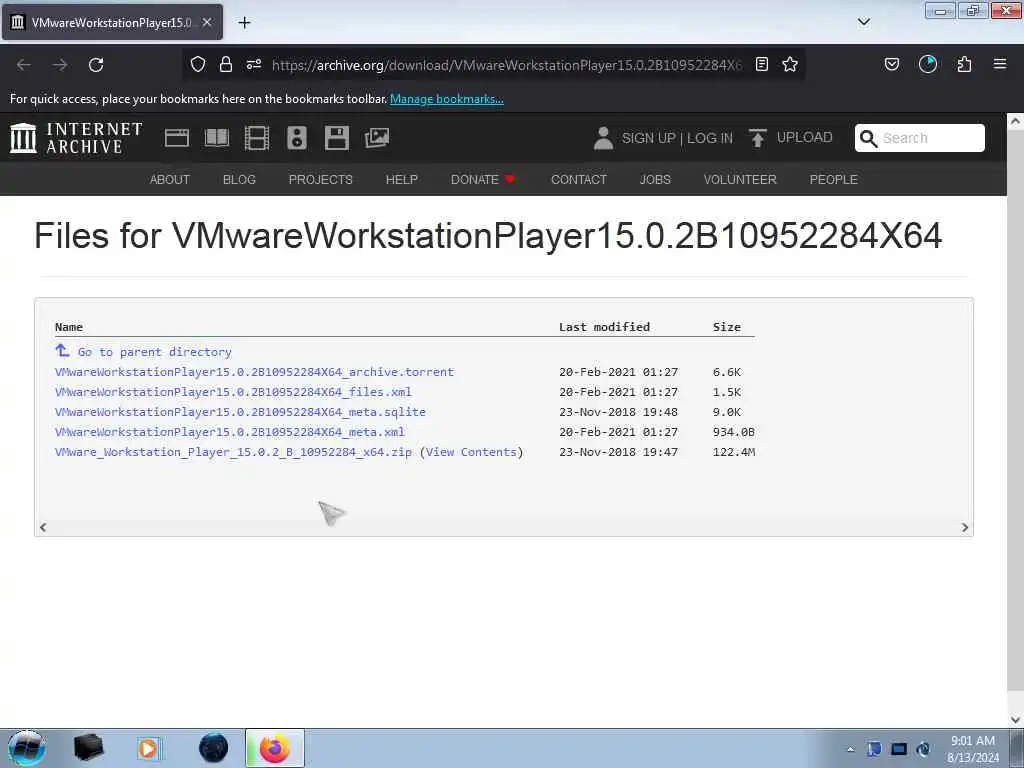Toggle Reader View in address bar
Image resolution: width=1024 pixels, height=768 pixels.
pyautogui.click(x=761, y=64)
